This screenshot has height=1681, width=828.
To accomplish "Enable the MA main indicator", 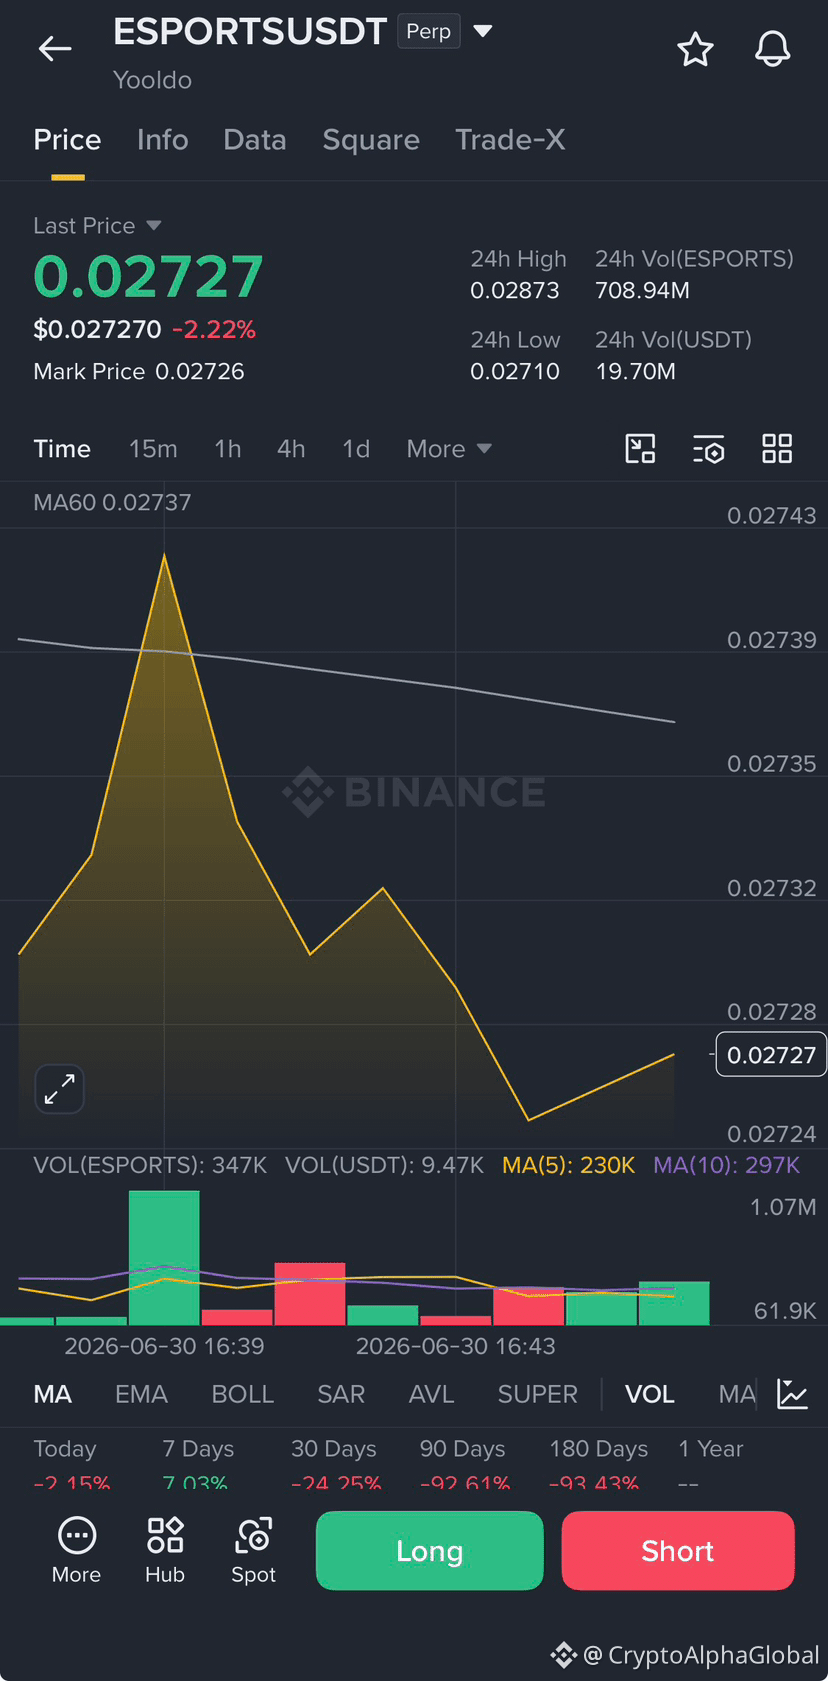I will coord(53,1394).
